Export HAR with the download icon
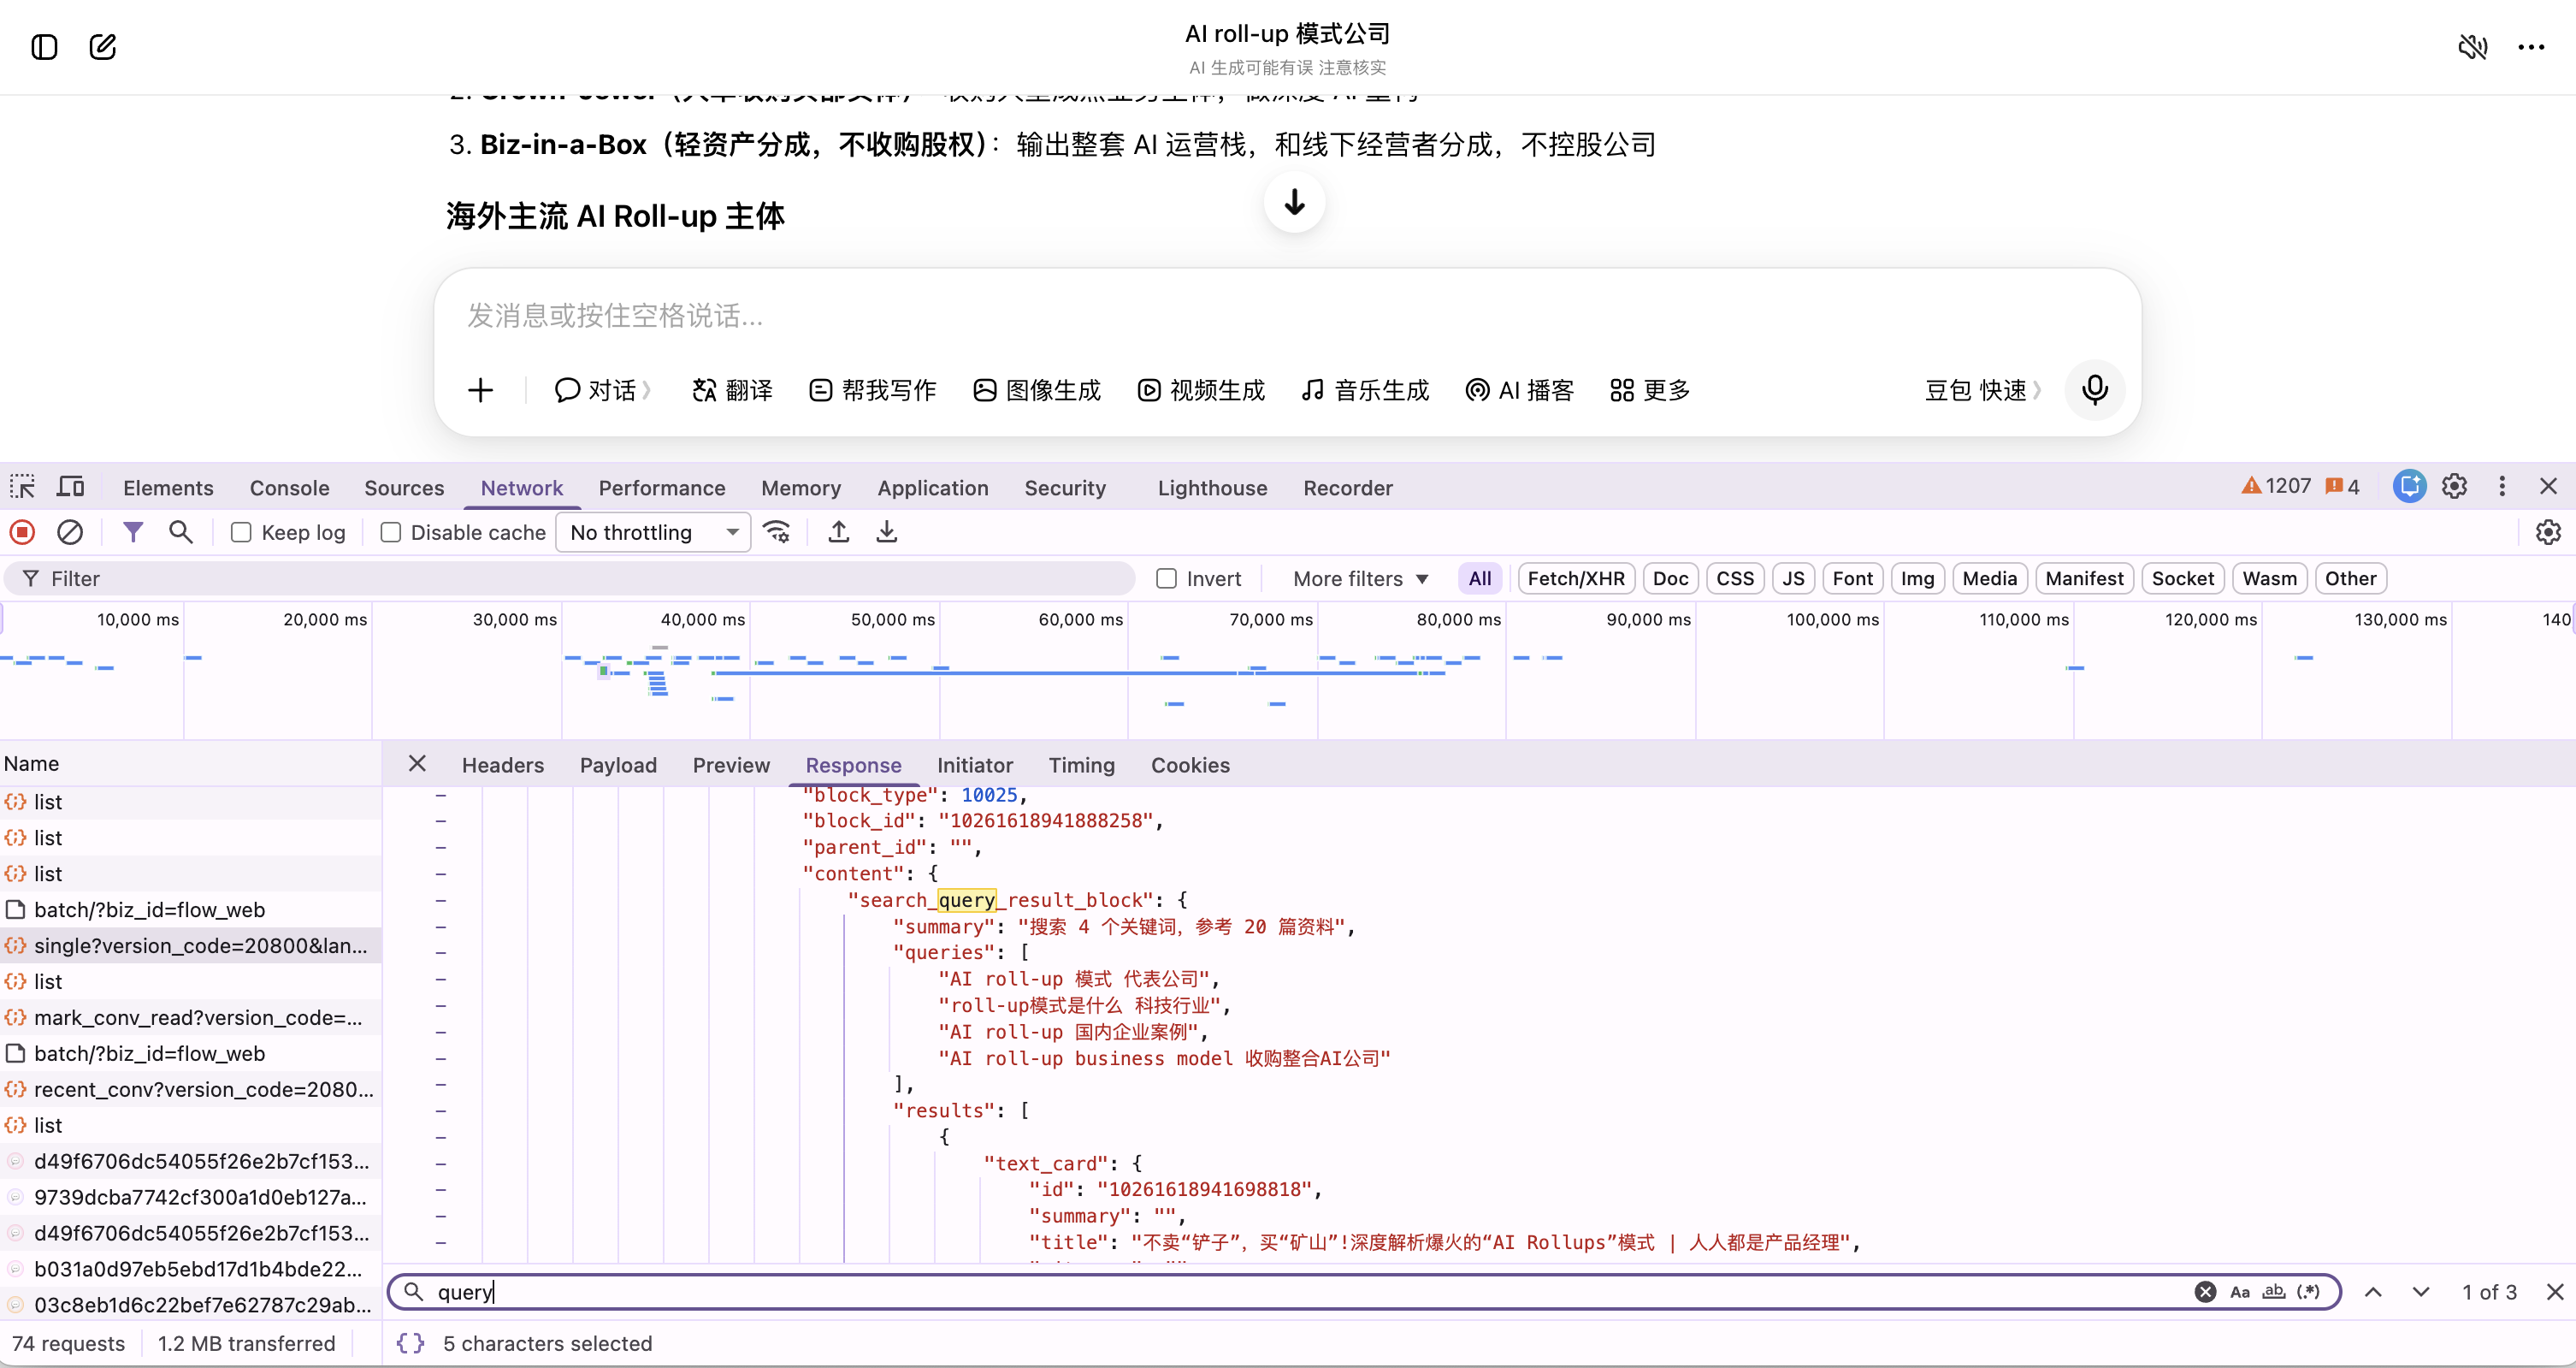 point(887,532)
